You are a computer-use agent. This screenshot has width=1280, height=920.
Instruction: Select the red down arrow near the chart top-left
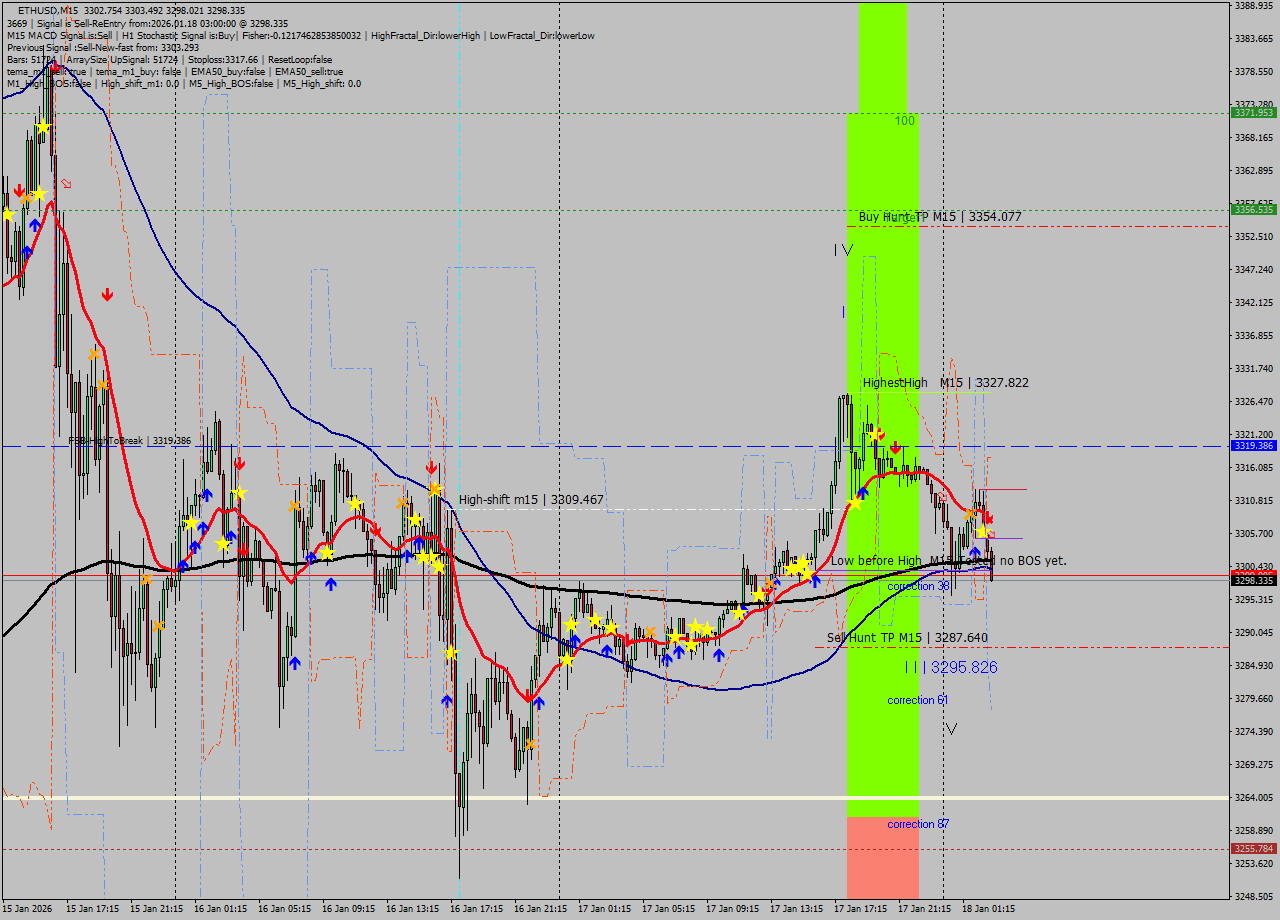coord(20,190)
